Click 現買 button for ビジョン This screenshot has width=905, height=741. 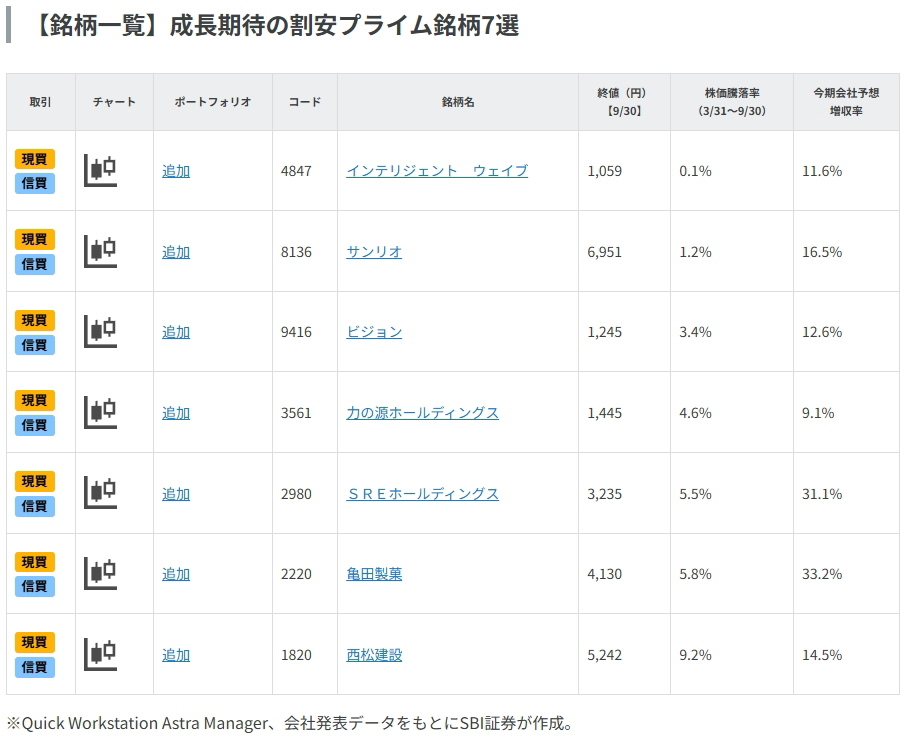(x=35, y=320)
